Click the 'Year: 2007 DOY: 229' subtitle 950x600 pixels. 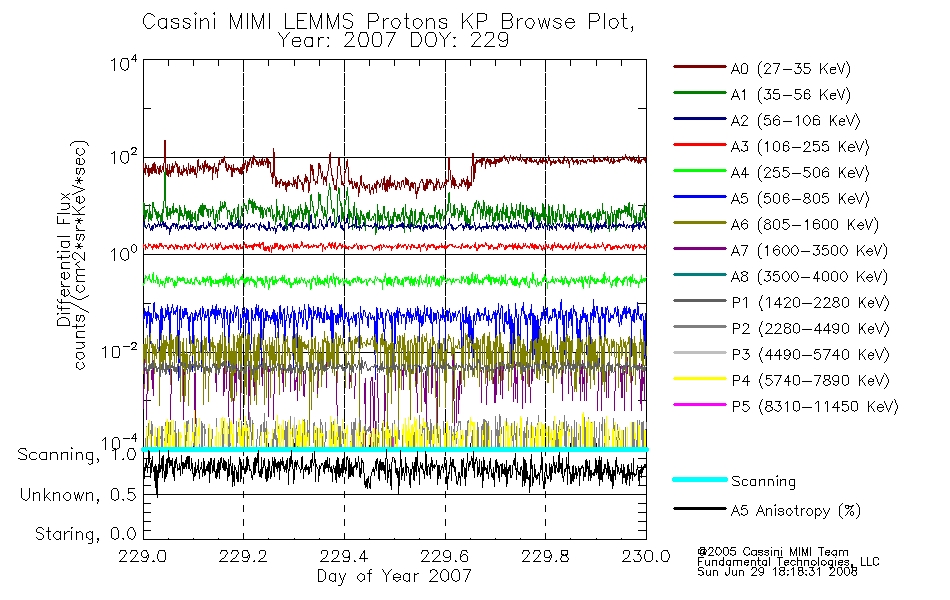pyautogui.click(x=393, y=41)
